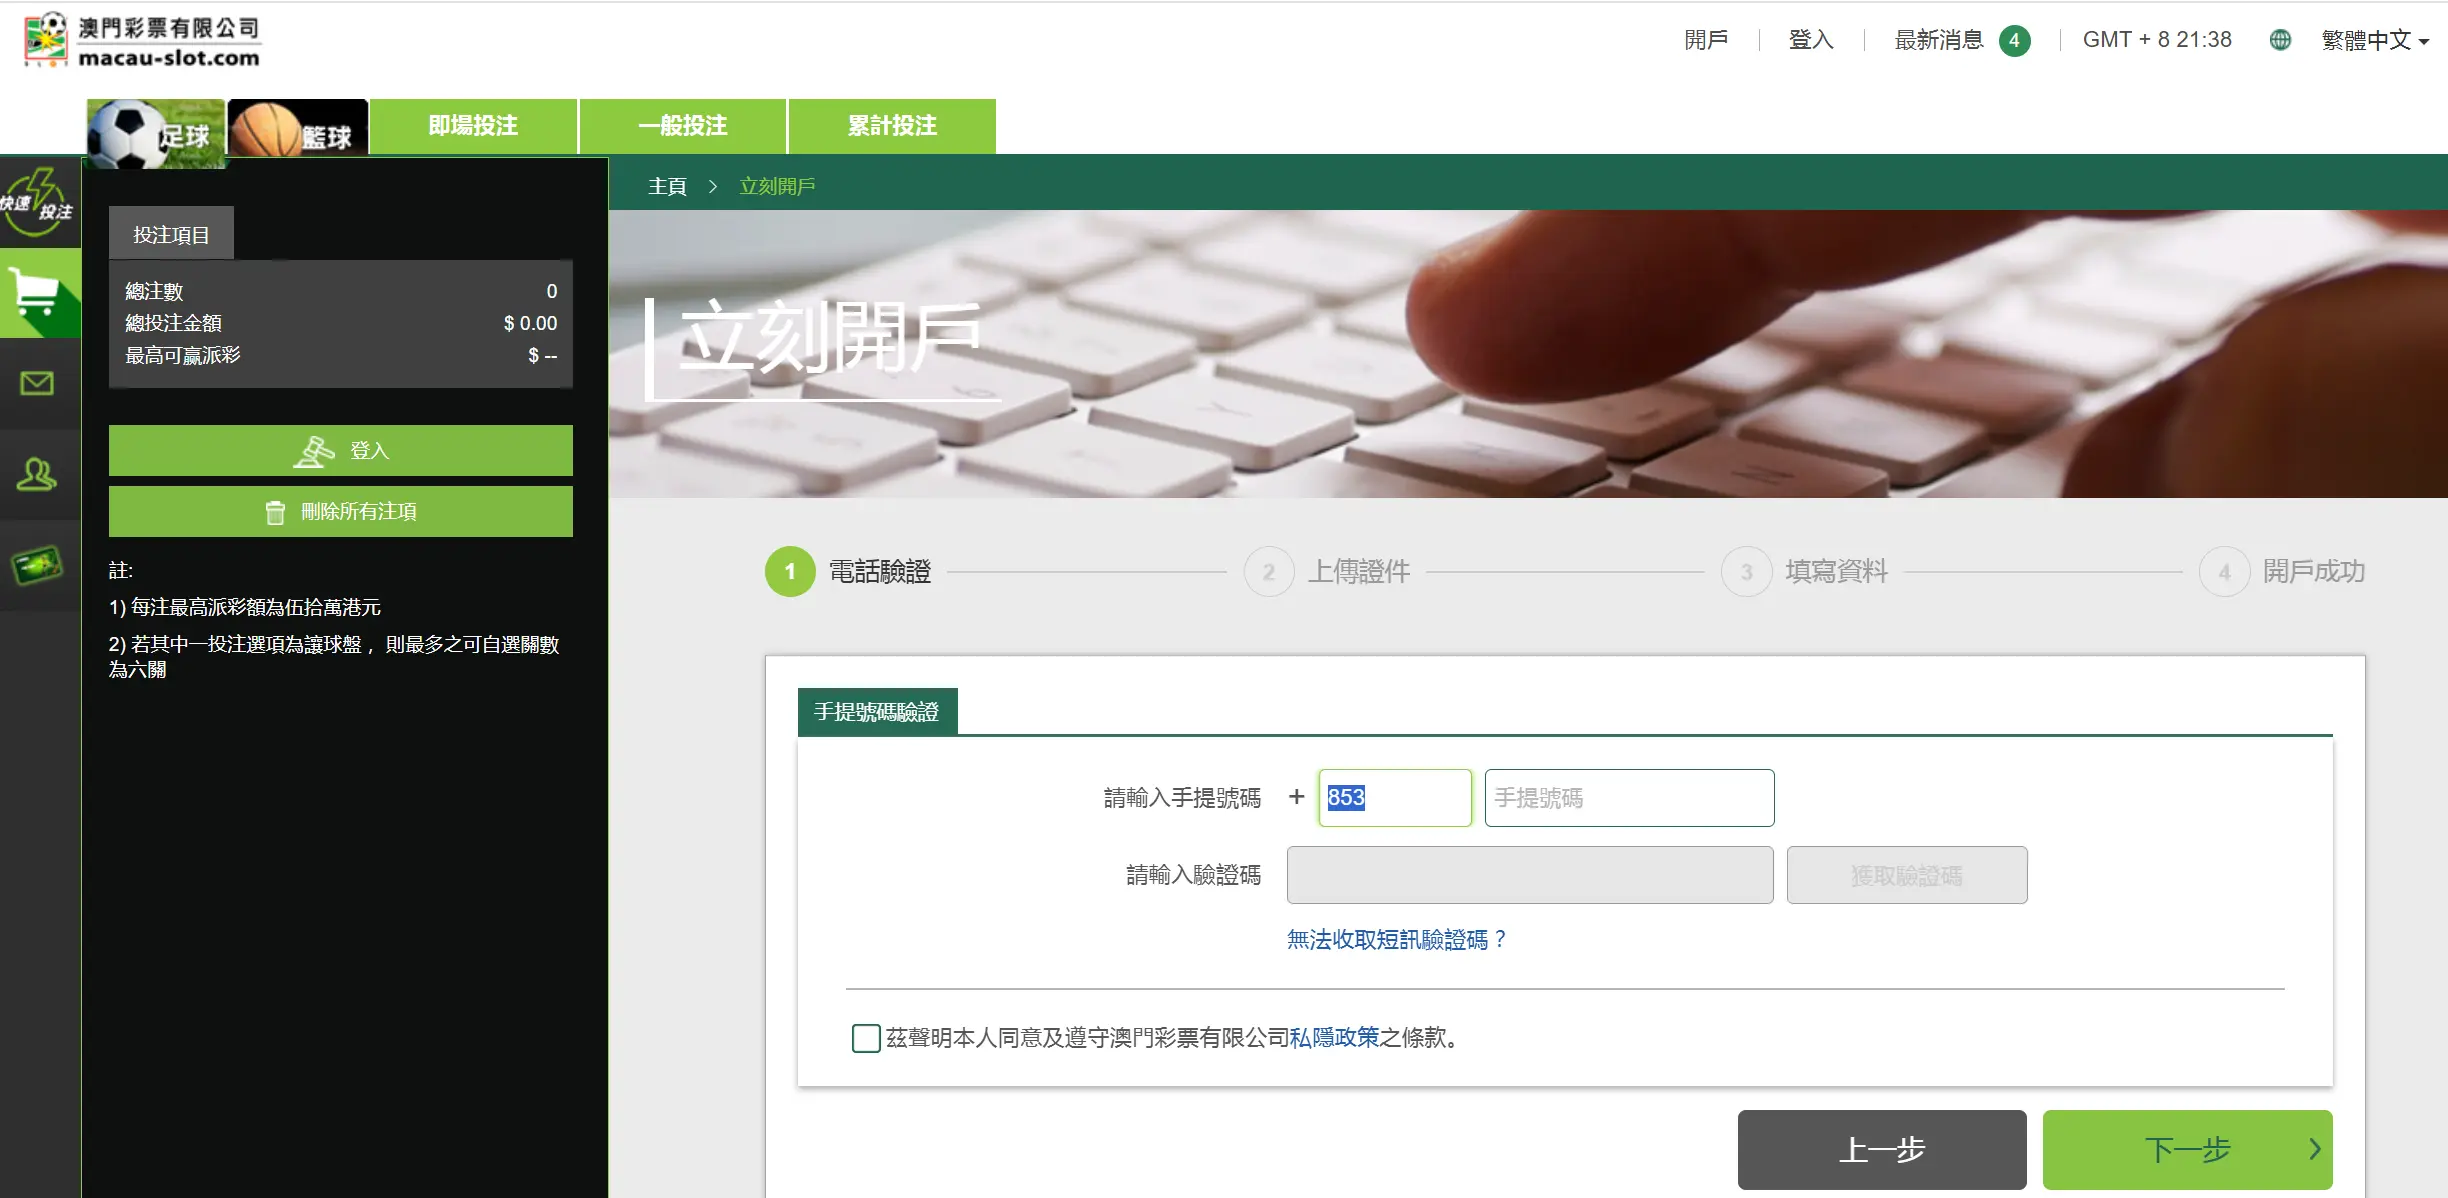Click step 1 電話驗證 circle

coord(790,571)
